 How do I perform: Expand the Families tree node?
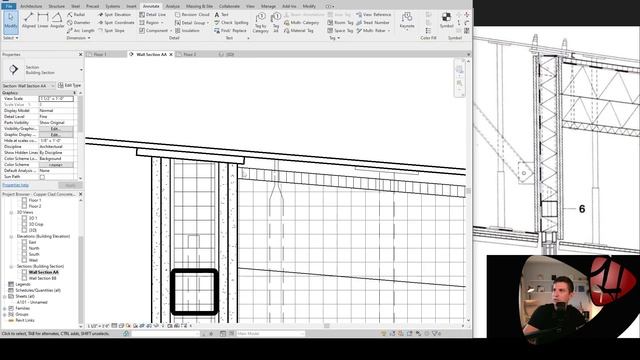5,309
